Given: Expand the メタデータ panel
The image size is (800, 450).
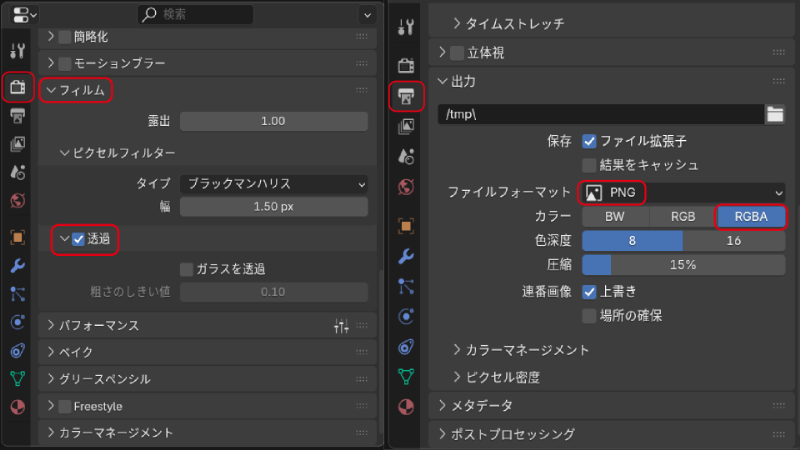Looking at the screenshot, I should coord(442,406).
